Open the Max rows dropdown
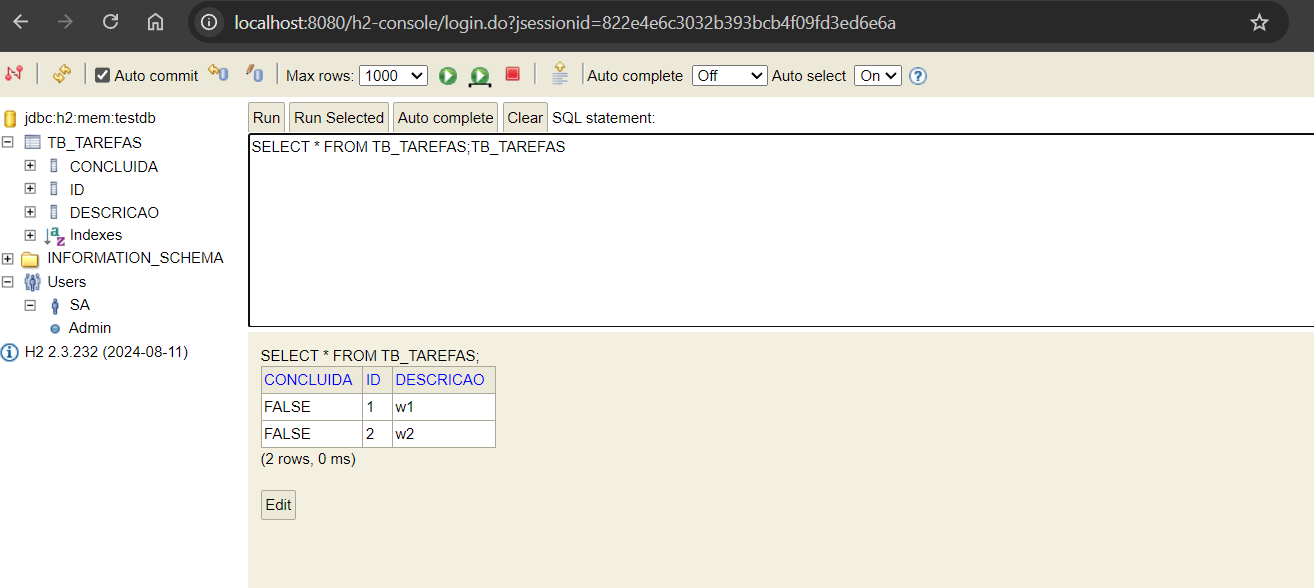 [393, 75]
